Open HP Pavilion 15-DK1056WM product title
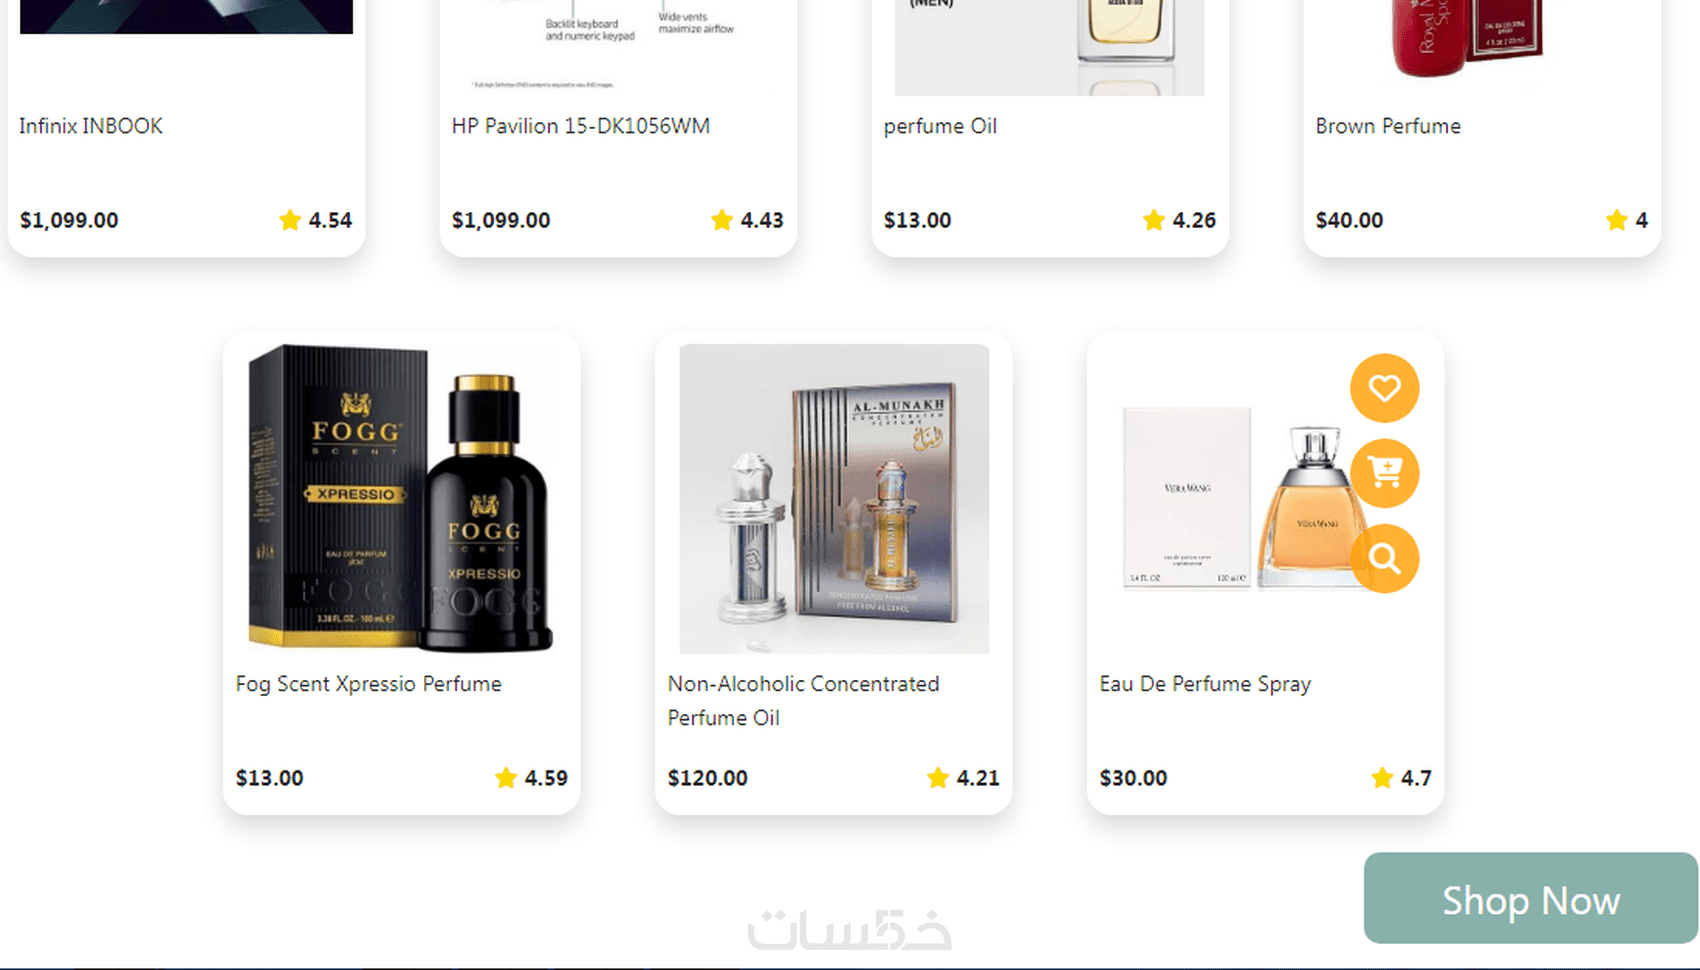Viewport: 1700px width, 970px height. coord(580,126)
